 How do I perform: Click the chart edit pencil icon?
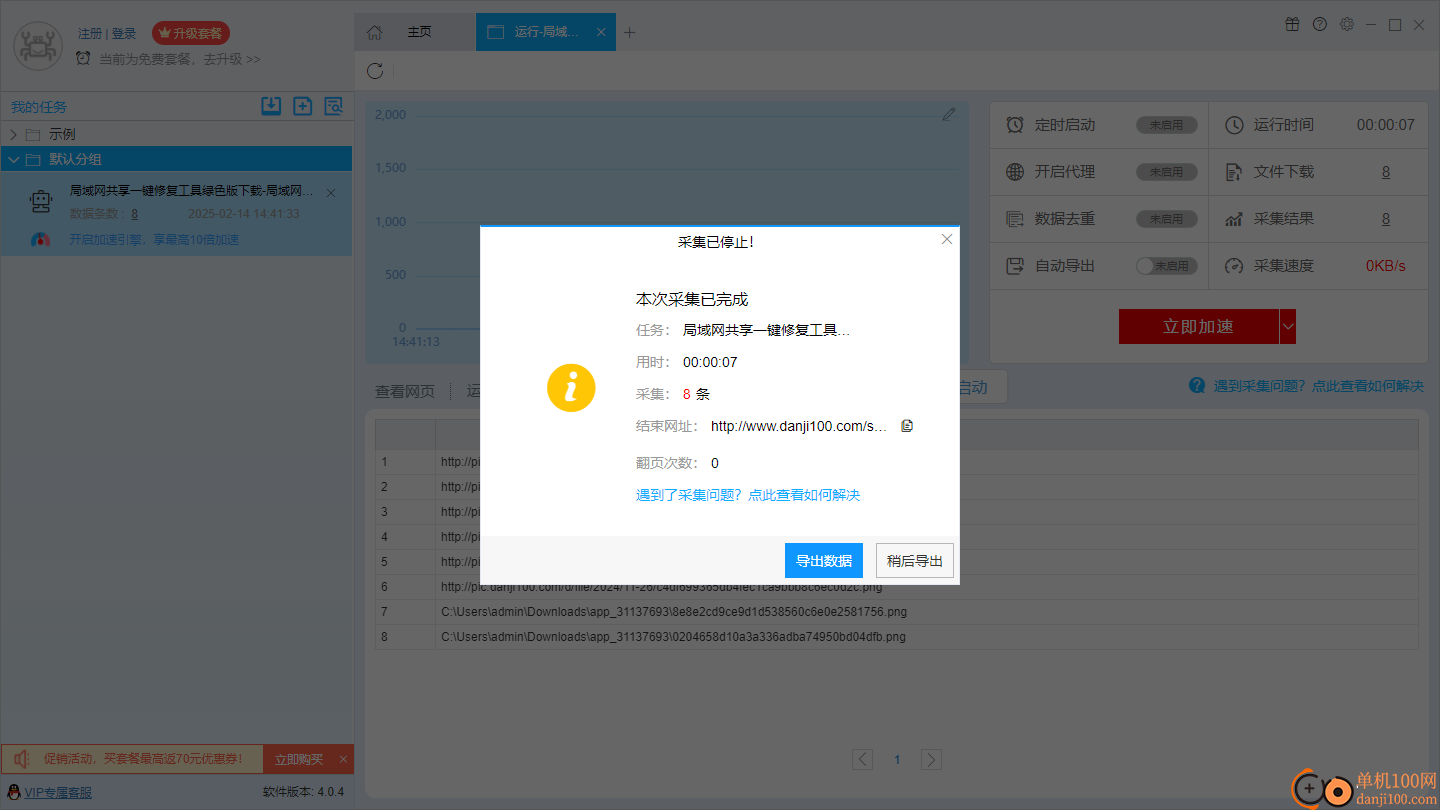[949, 114]
